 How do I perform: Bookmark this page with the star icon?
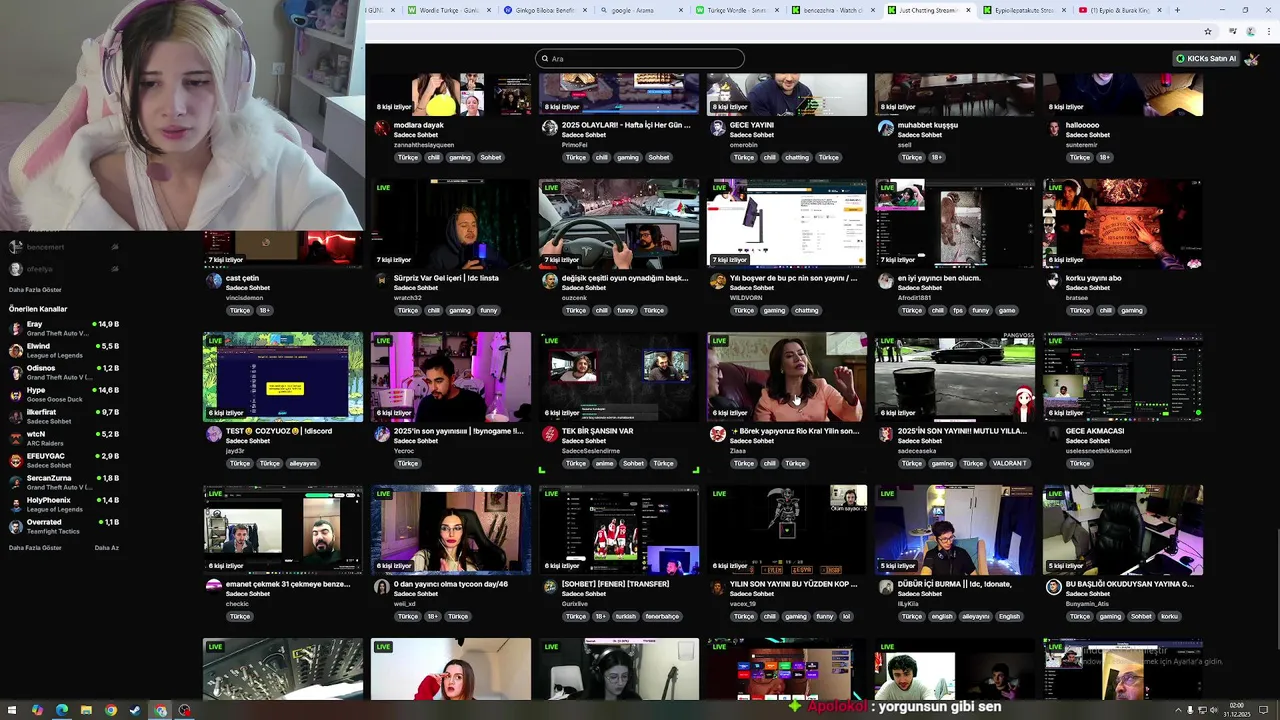coord(1208,31)
